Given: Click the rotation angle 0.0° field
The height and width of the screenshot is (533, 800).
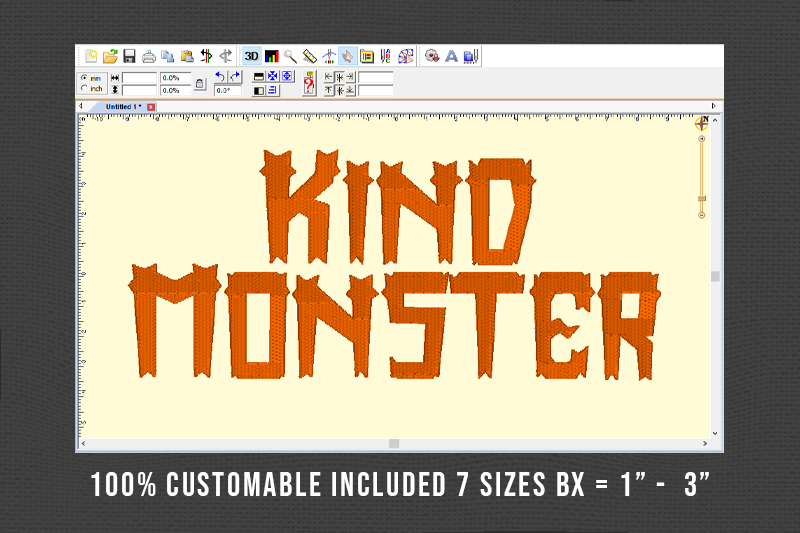Looking at the screenshot, I should pyautogui.click(x=228, y=90).
